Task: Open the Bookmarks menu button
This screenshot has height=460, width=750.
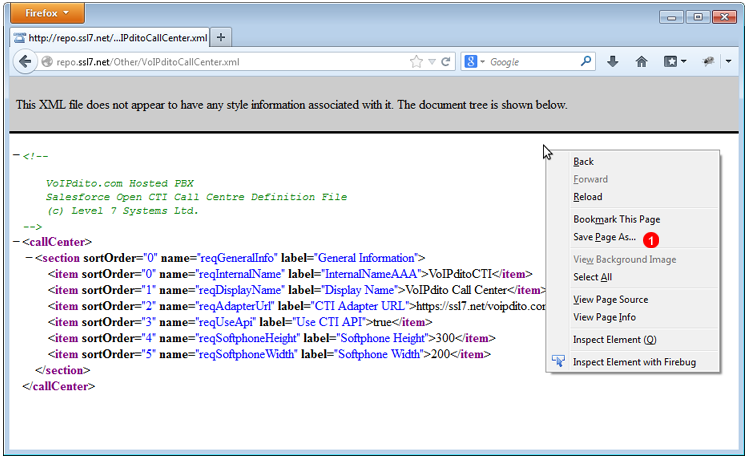Action: coord(675,61)
